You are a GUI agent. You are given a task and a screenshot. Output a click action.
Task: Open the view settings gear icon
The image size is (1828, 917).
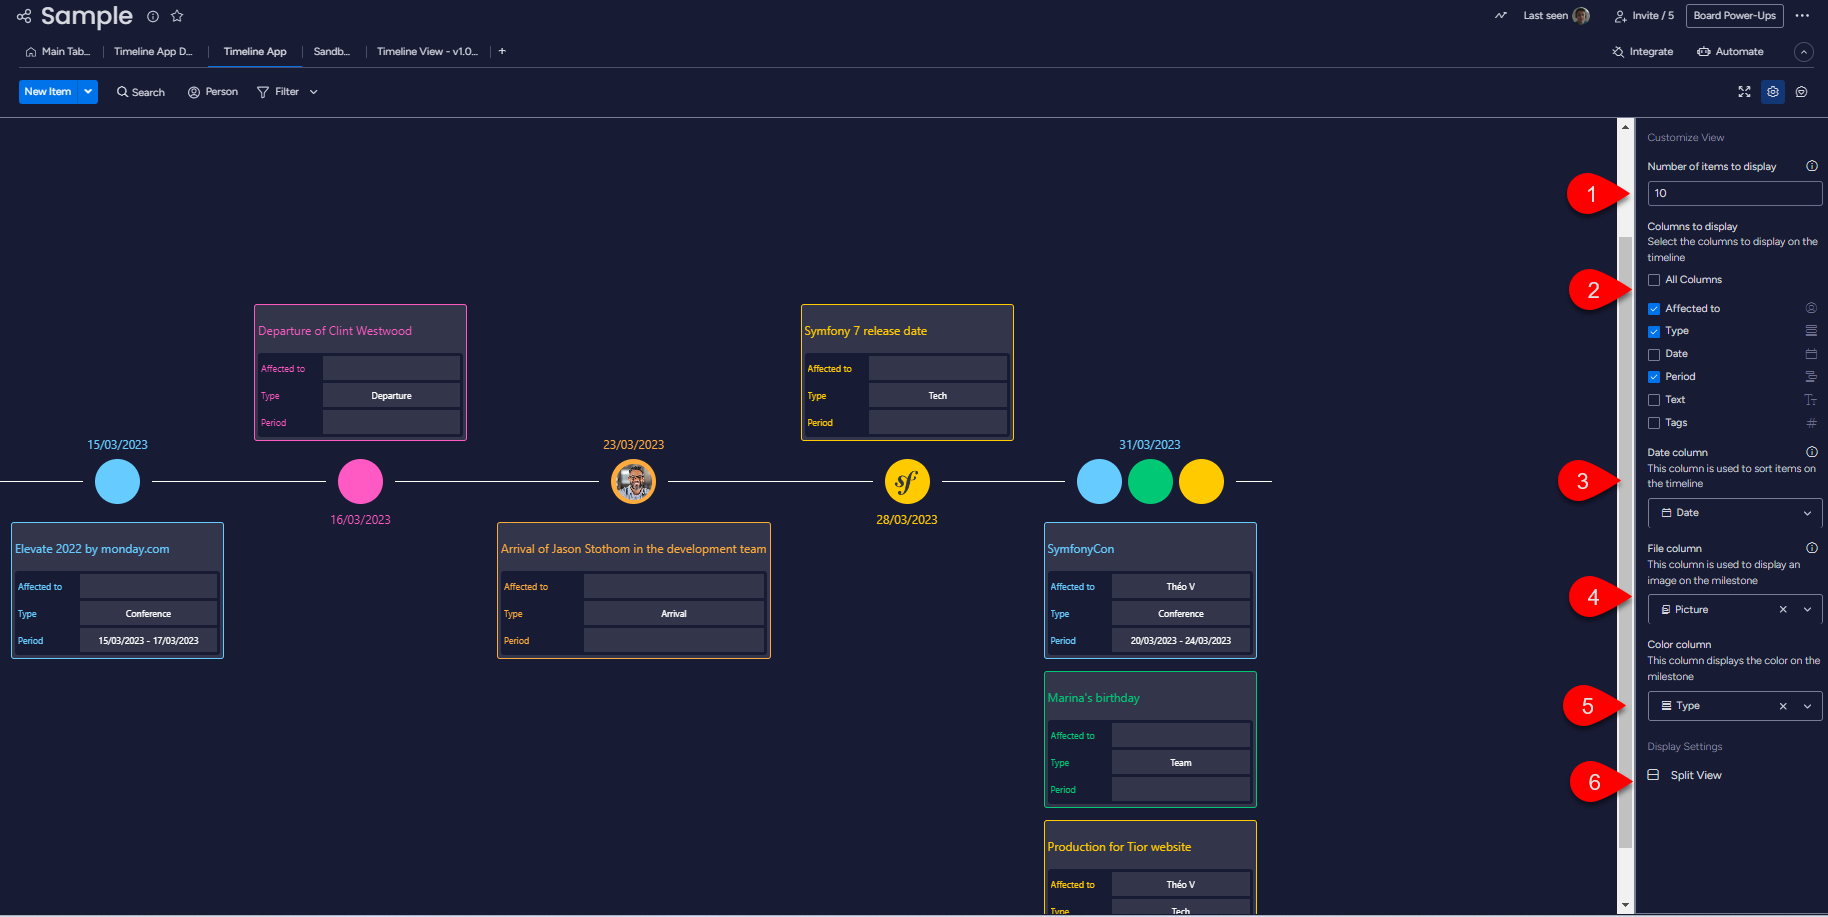[1773, 92]
